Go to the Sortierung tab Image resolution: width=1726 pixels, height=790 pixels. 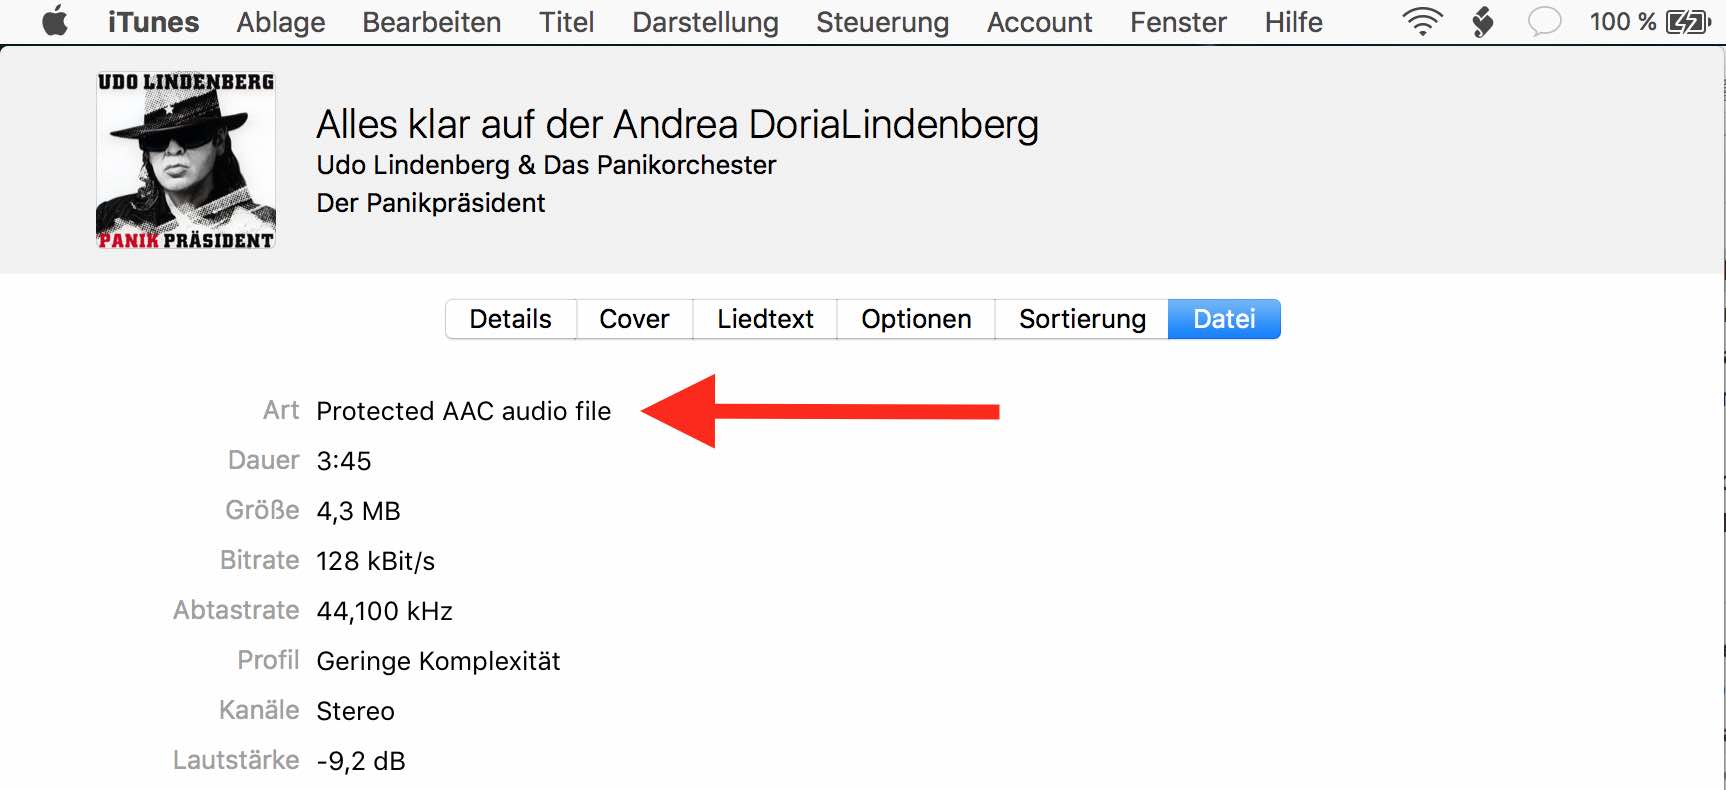click(1082, 319)
